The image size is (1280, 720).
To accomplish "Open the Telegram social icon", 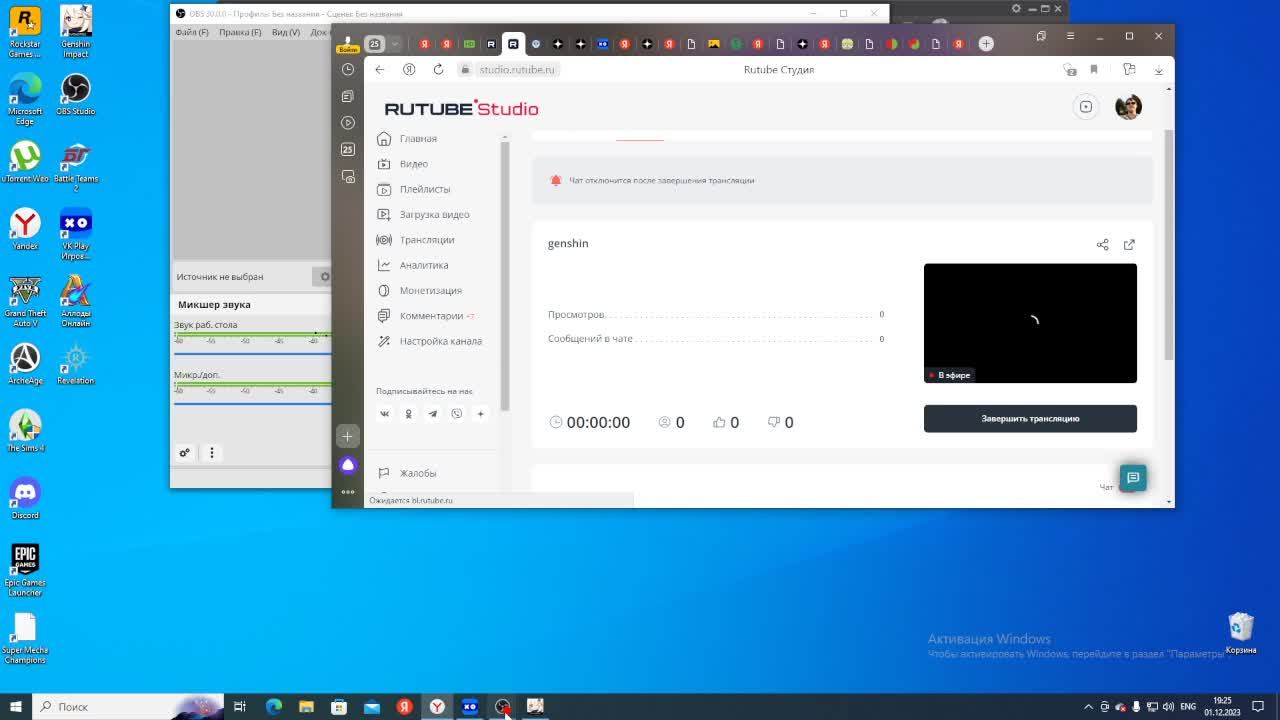I will [432, 414].
